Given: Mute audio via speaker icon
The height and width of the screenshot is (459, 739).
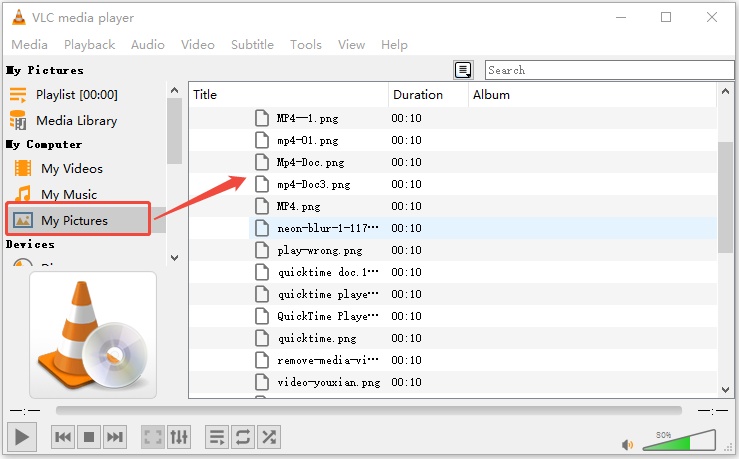Looking at the screenshot, I should (x=627, y=444).
